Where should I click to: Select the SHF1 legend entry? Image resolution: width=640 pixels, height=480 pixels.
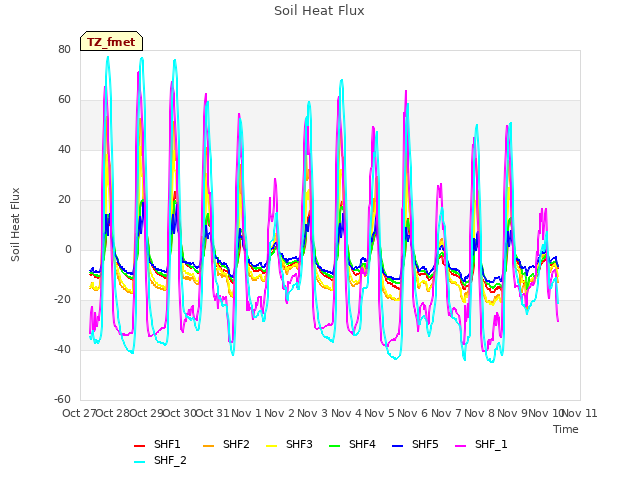pyautogui.click(x=157, y=444)
